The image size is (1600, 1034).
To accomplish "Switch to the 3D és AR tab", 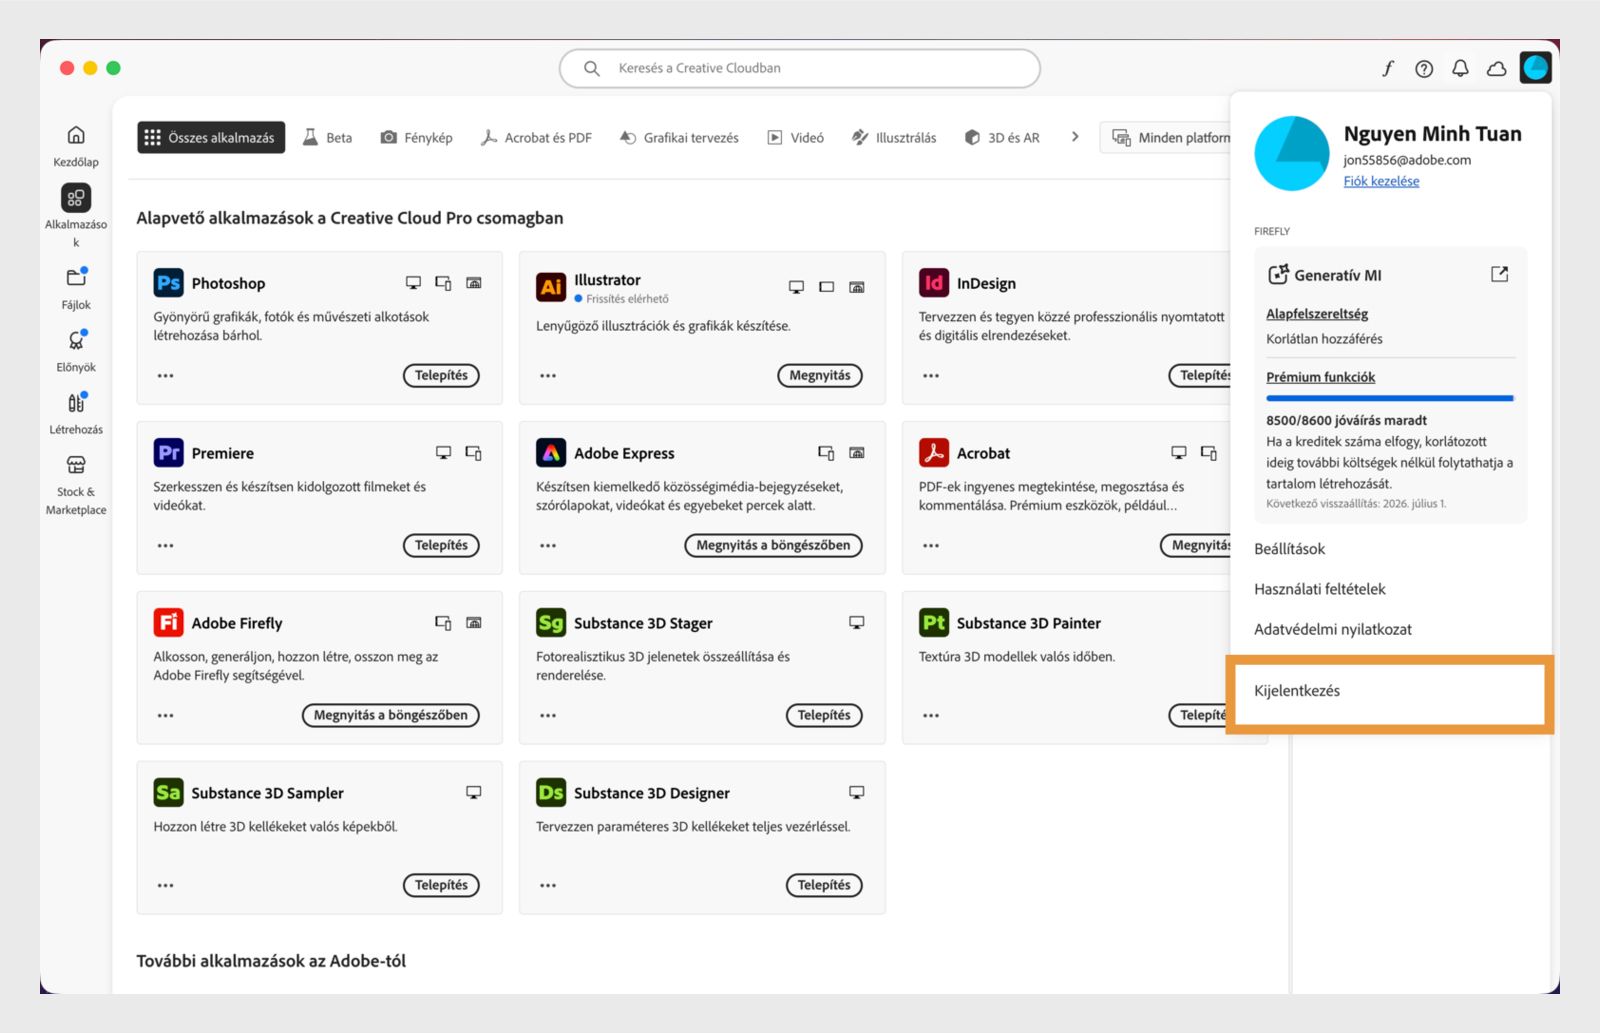I will click(x=1002, y=137).
